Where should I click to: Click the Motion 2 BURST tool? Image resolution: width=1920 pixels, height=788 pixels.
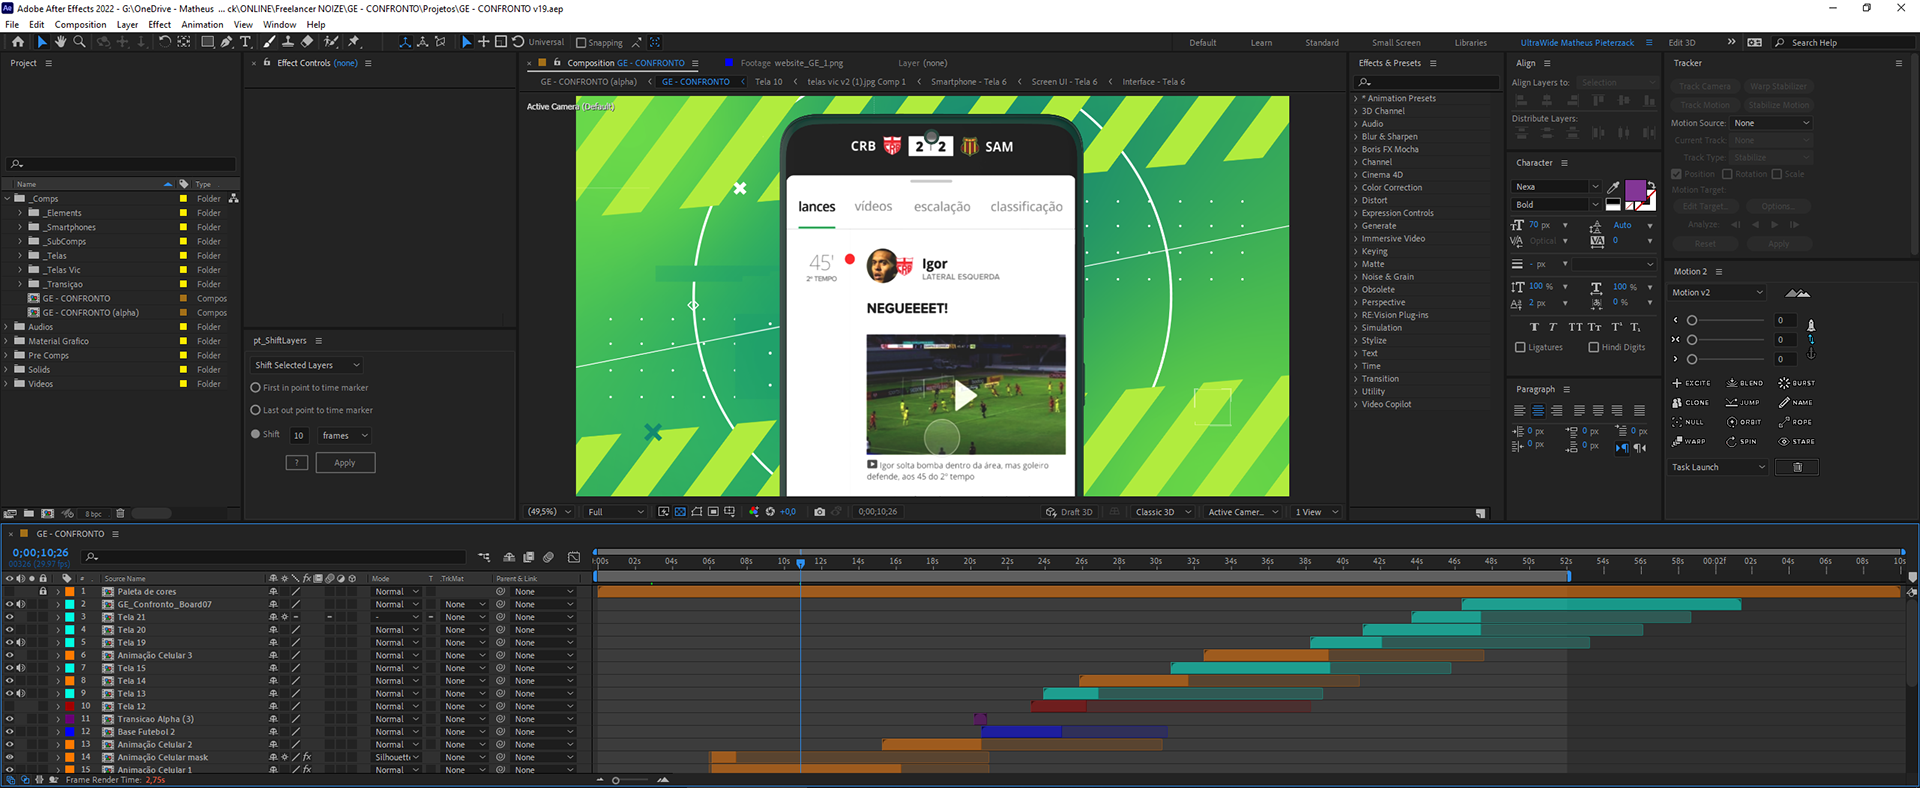[1797, 383]
